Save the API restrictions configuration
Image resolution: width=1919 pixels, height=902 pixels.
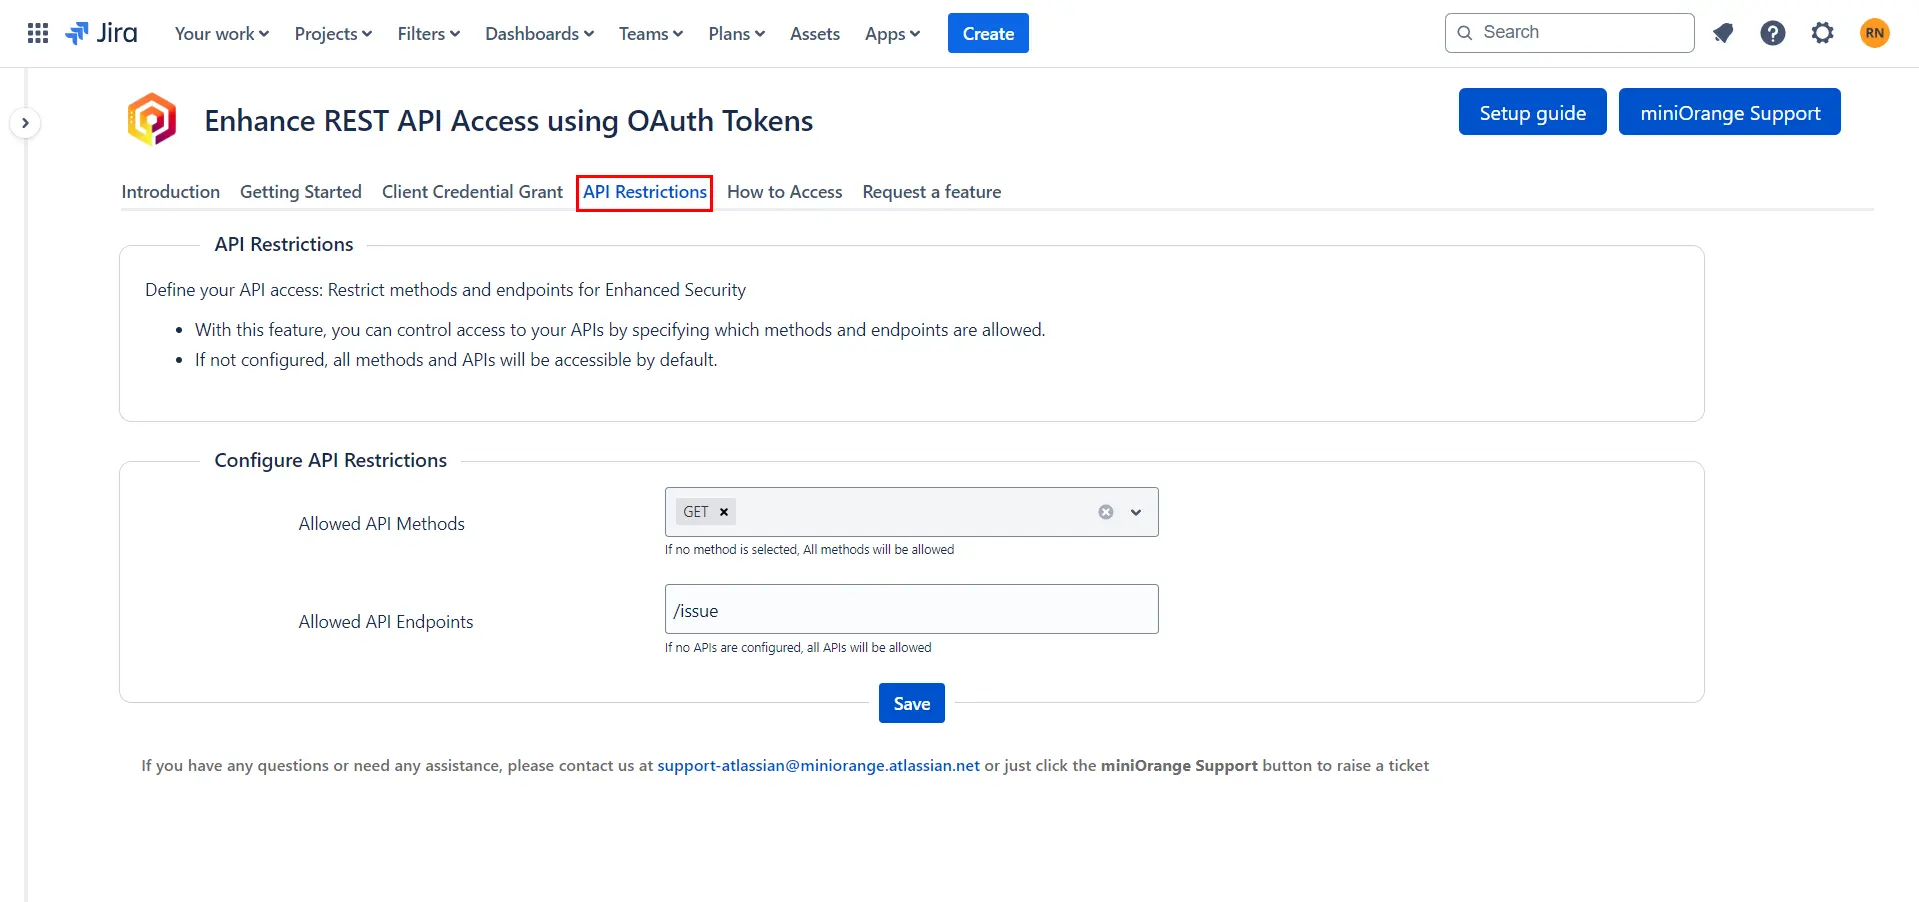912,703
